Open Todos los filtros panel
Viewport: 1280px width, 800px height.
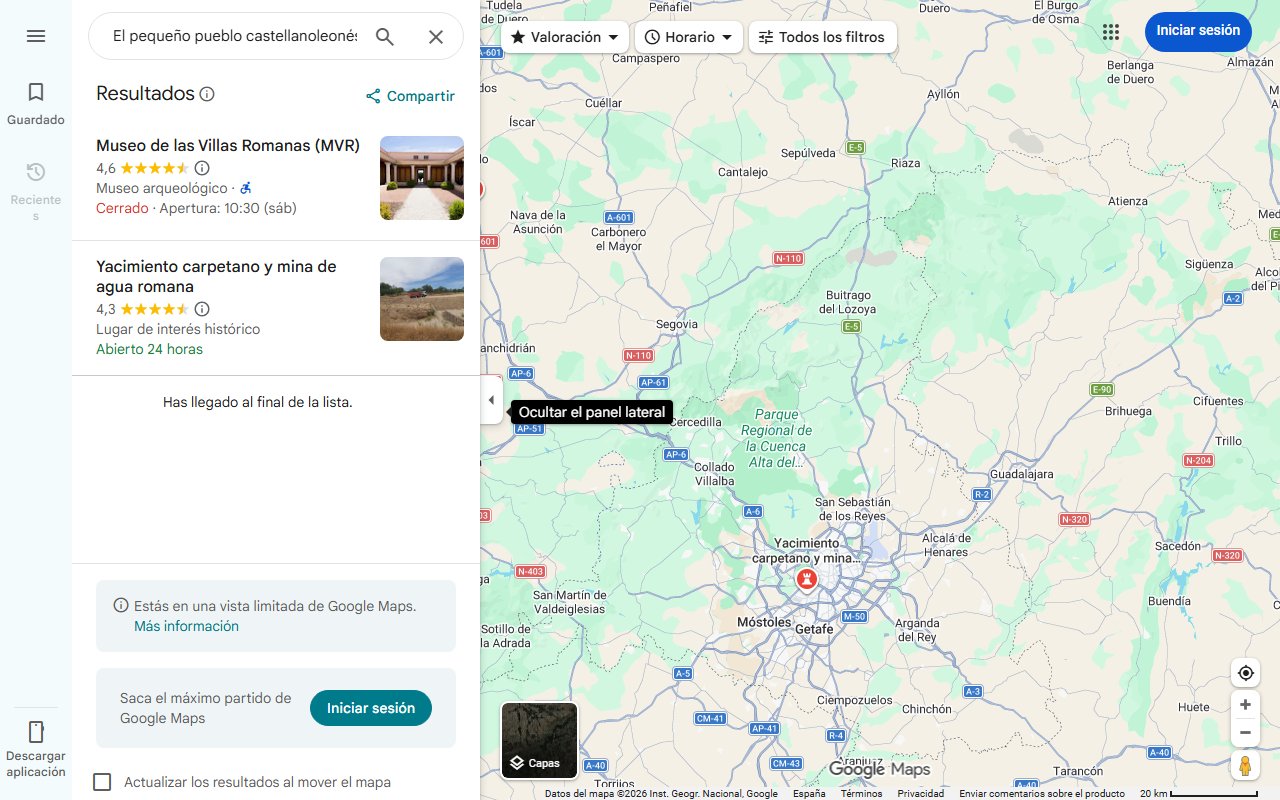tap(824, 36)
